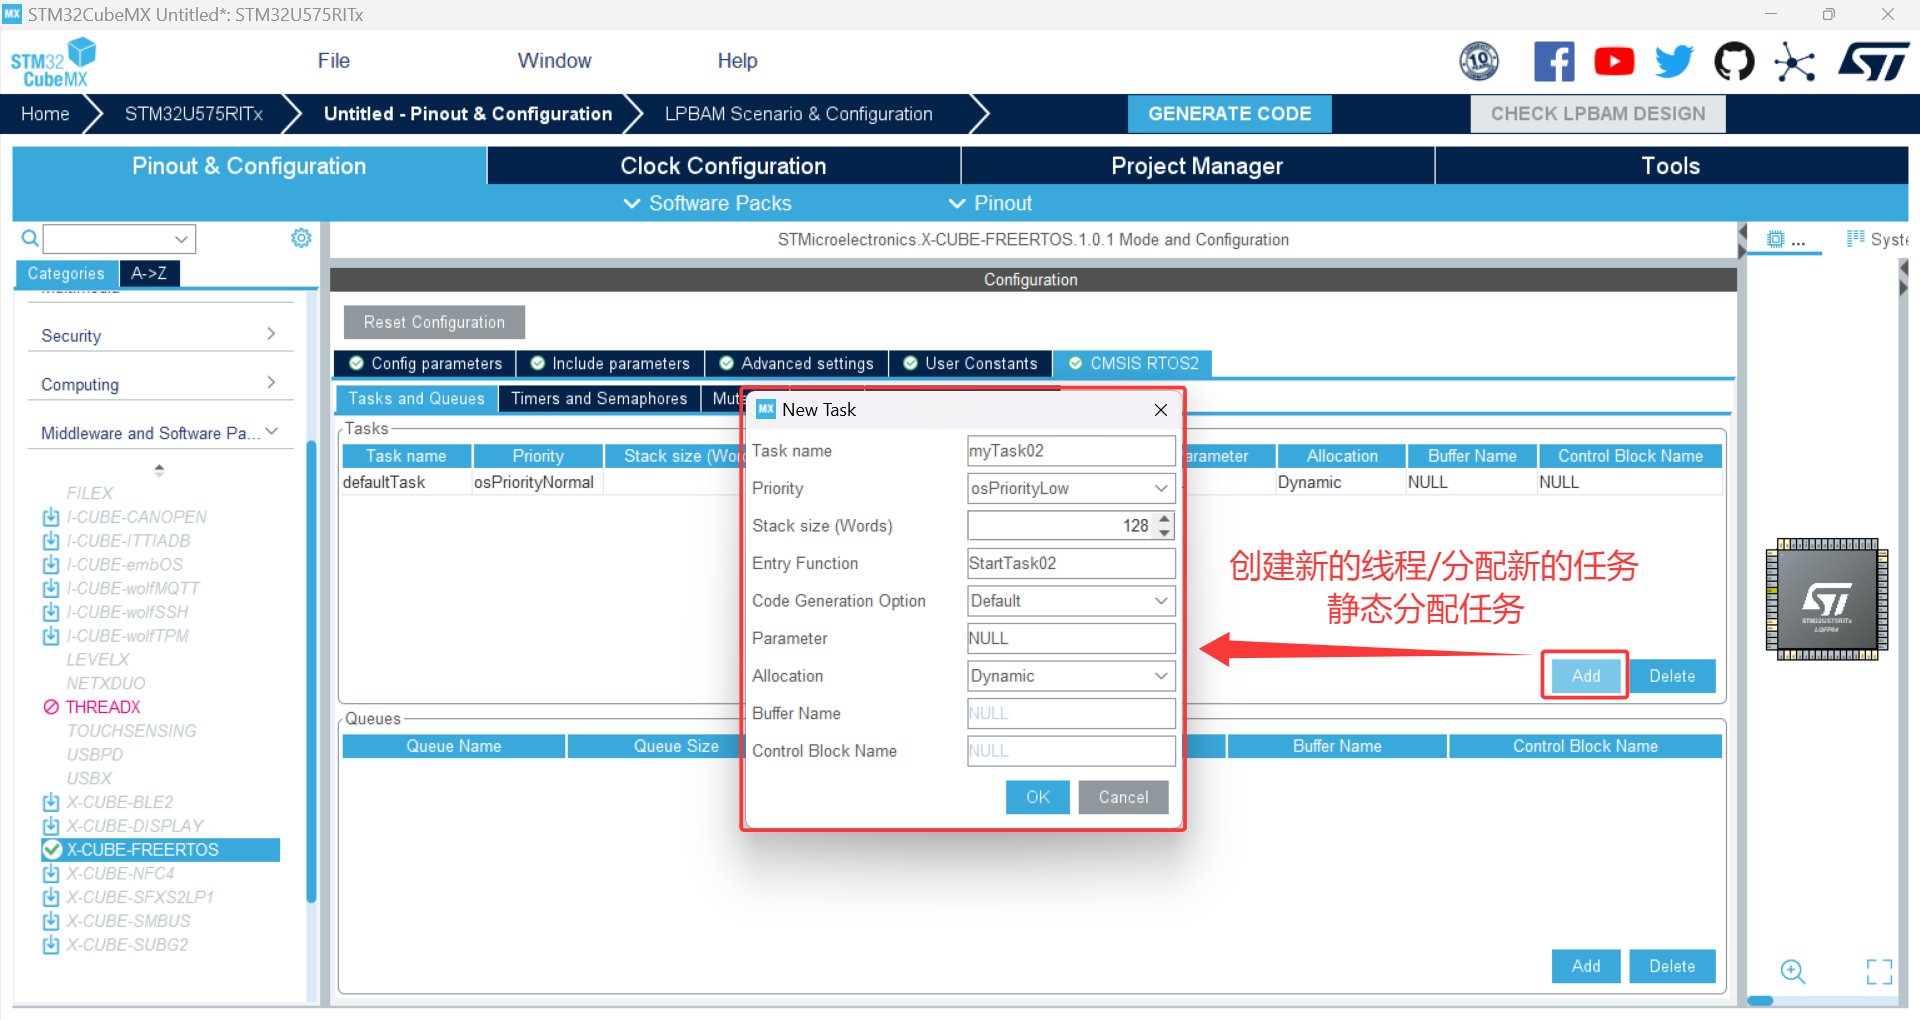Image resolution: width=1920 pixels, height=1020 pixels.
Task: Open the GitHub icon link
Action: click(1734, 61)
